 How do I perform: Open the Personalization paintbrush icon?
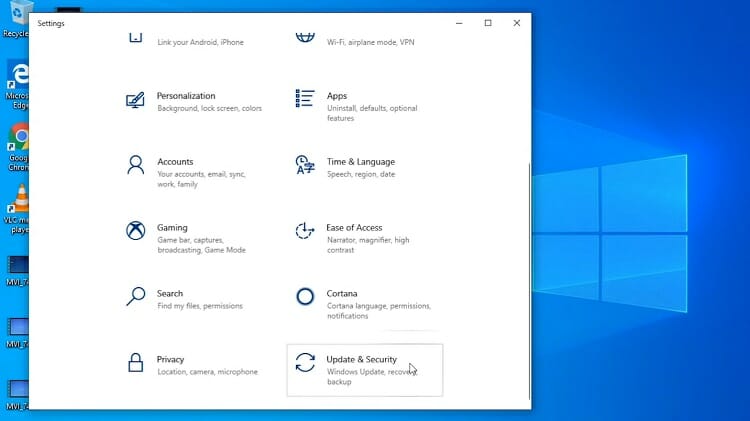click(x=135, y=100)
